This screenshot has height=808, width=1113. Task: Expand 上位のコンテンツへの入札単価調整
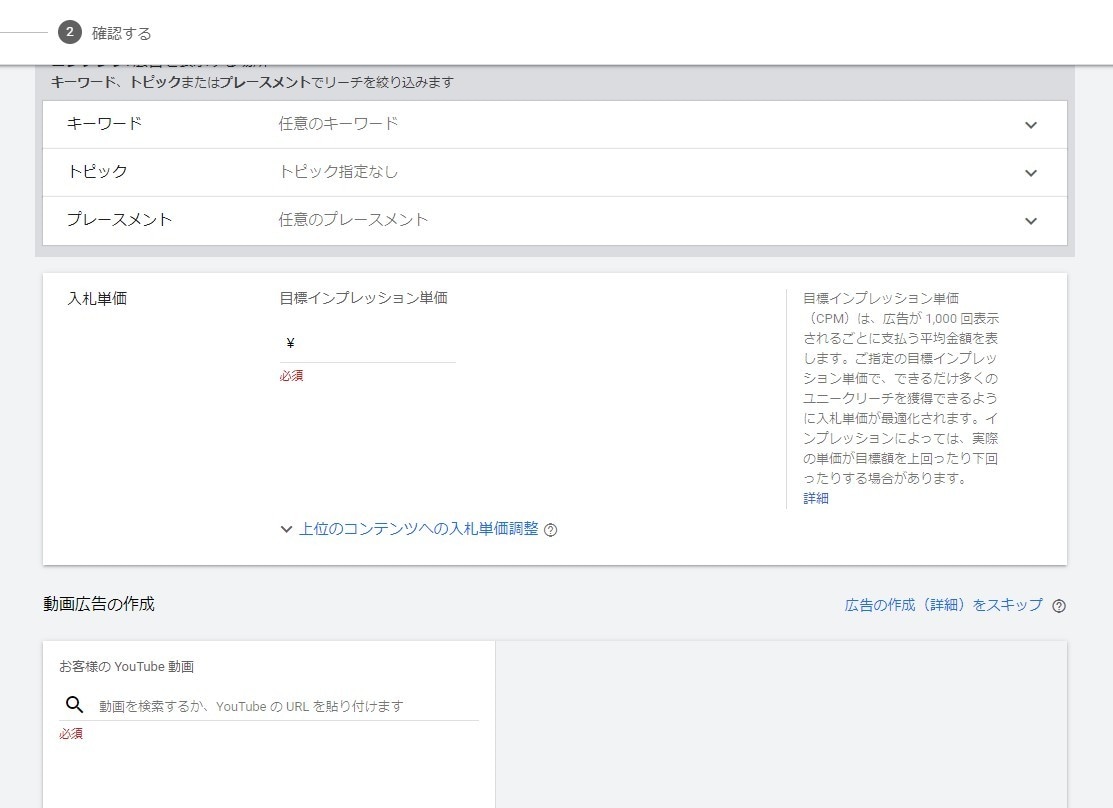(418, 529)
